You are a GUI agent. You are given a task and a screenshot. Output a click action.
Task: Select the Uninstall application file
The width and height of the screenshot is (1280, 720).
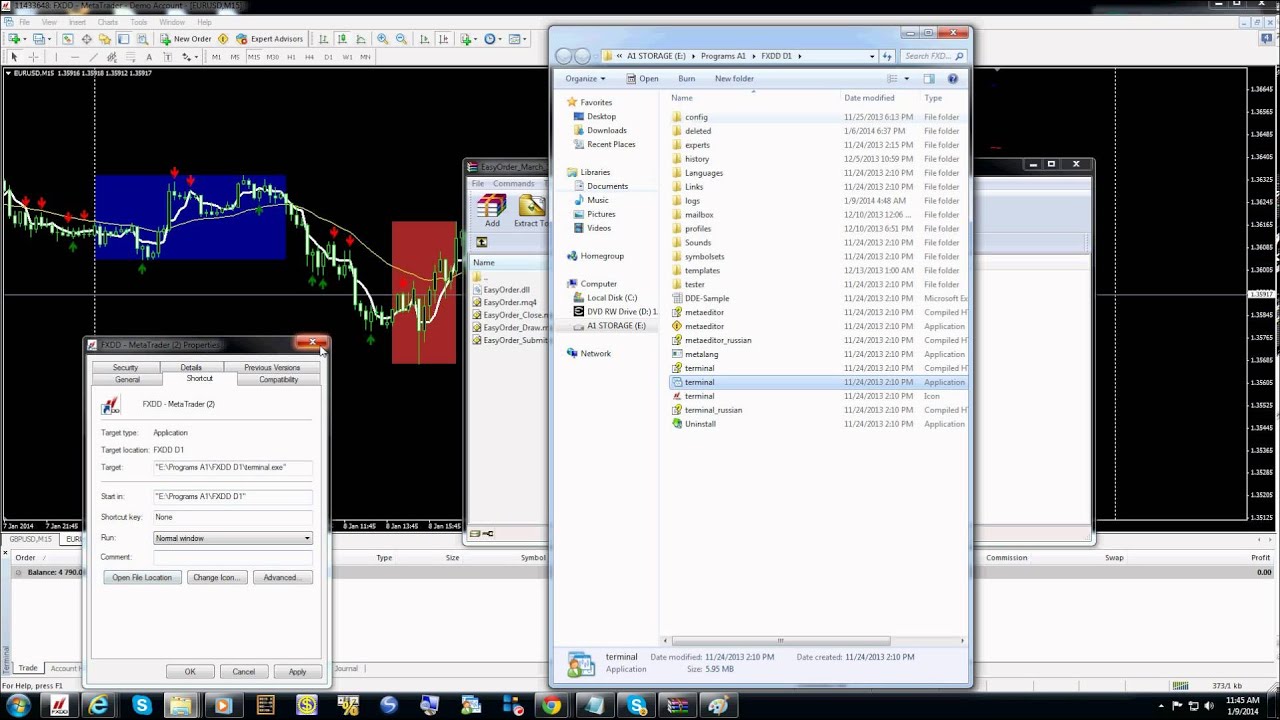pos(700,424)
